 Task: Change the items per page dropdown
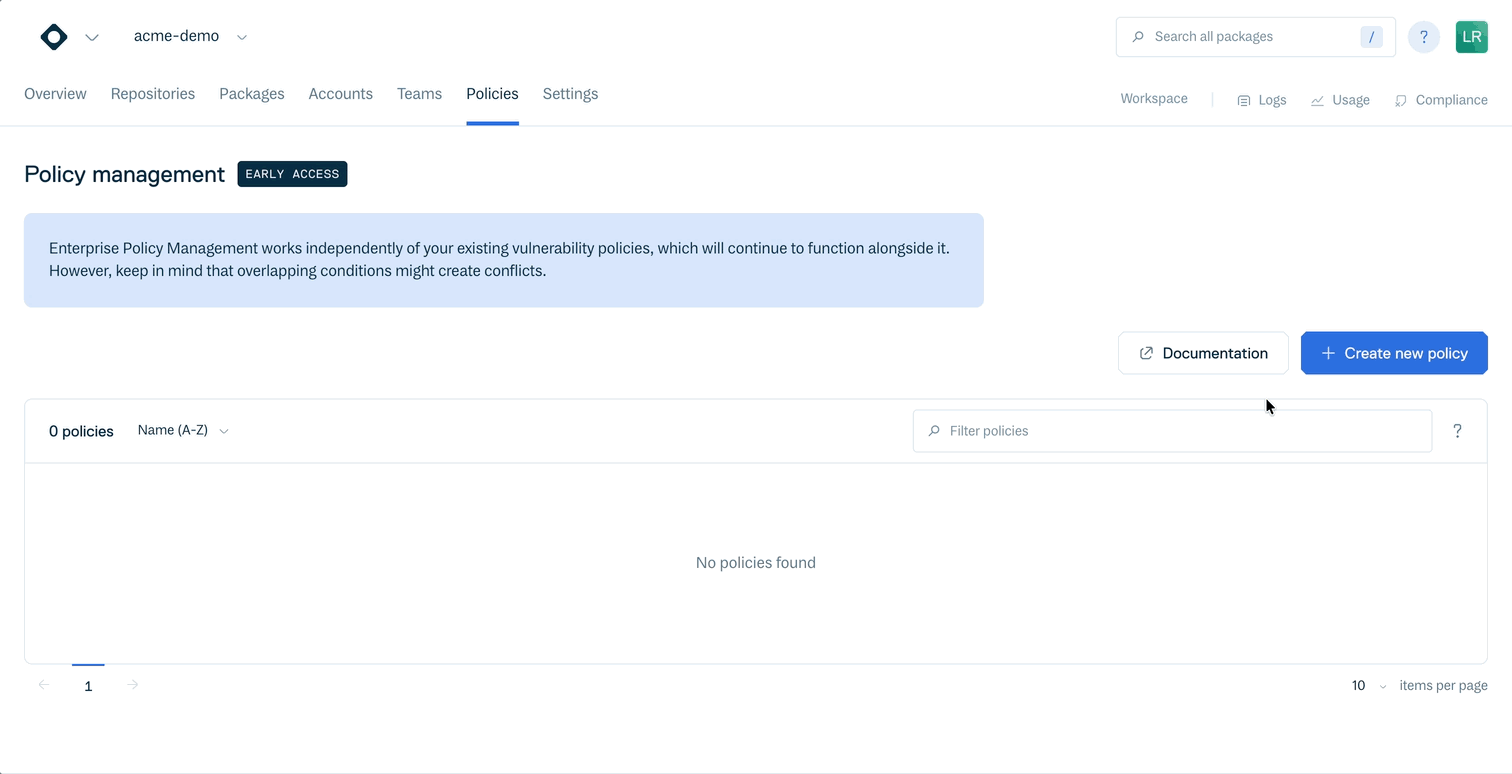pos(1365,685)
